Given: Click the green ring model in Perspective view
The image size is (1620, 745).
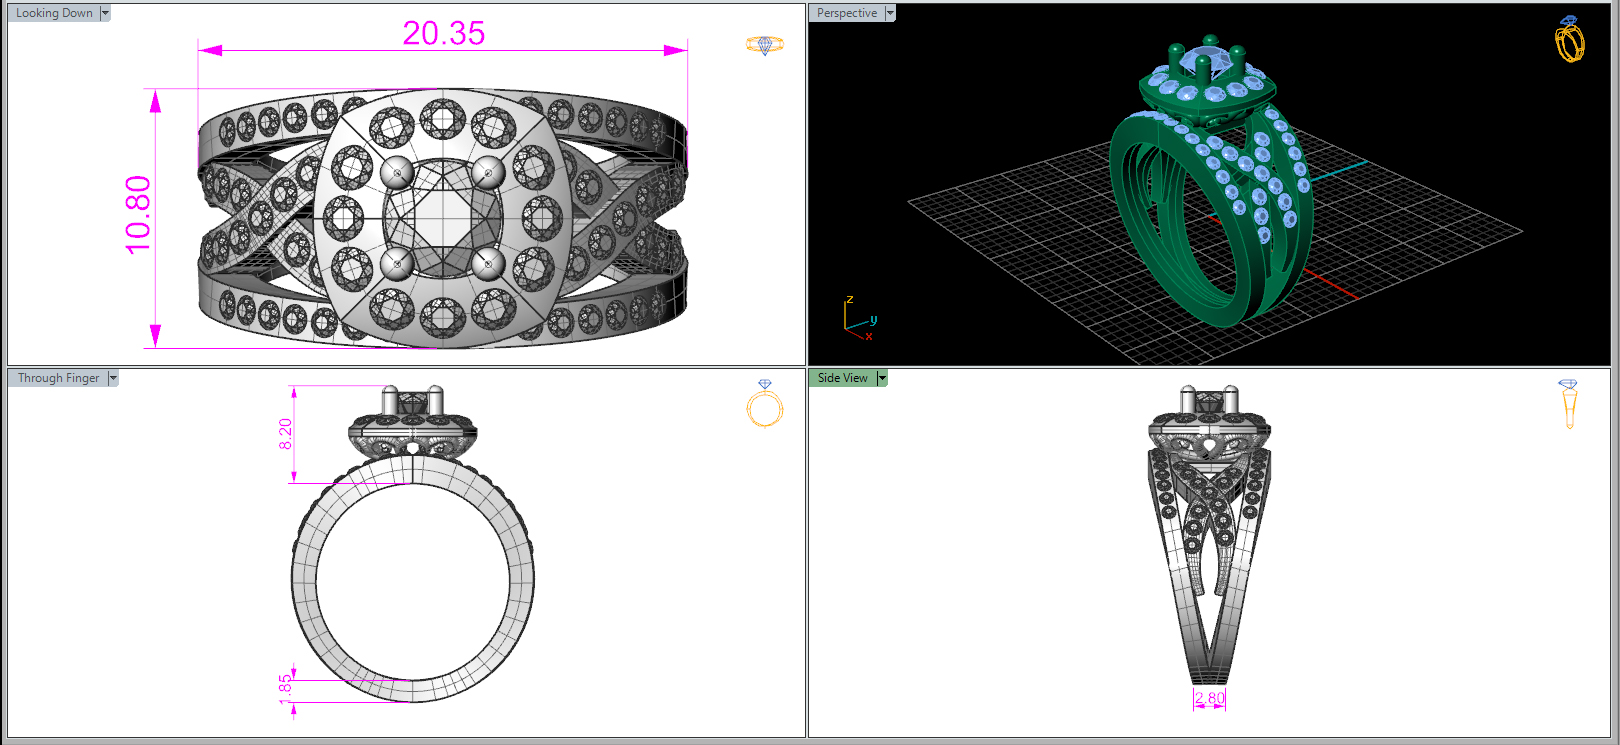Looking at the screenshot, I should [x=1210, y=180].
